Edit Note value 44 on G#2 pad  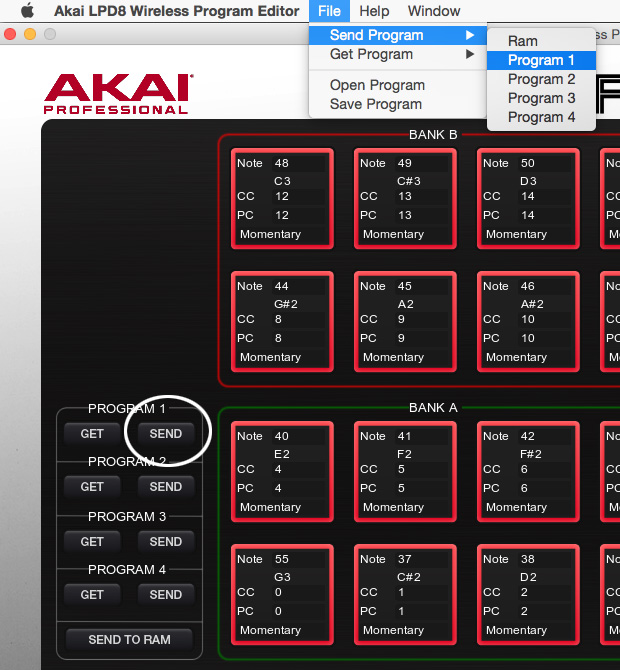[299, 286]
